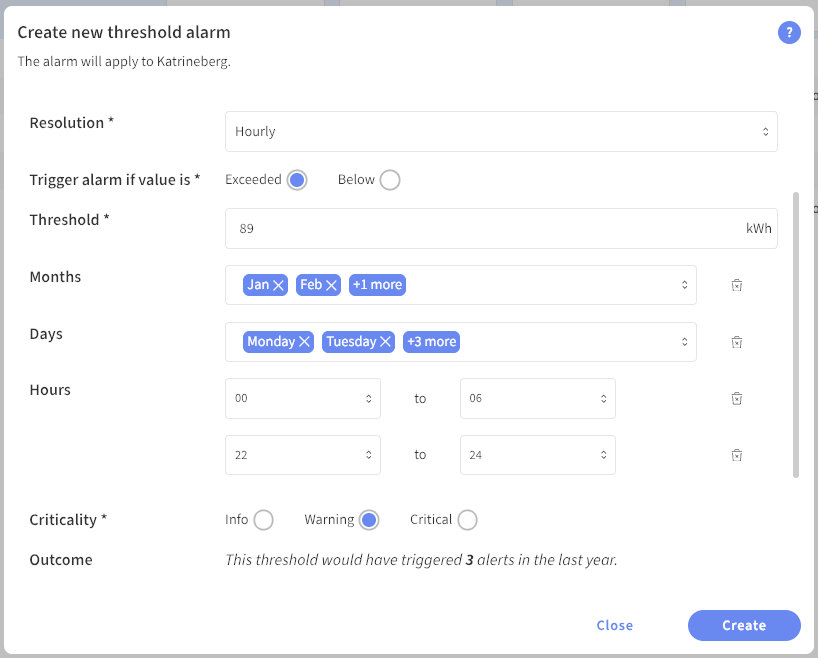Select the Below radio option
The width and height of the screenshot is (818, 658).
390,180
